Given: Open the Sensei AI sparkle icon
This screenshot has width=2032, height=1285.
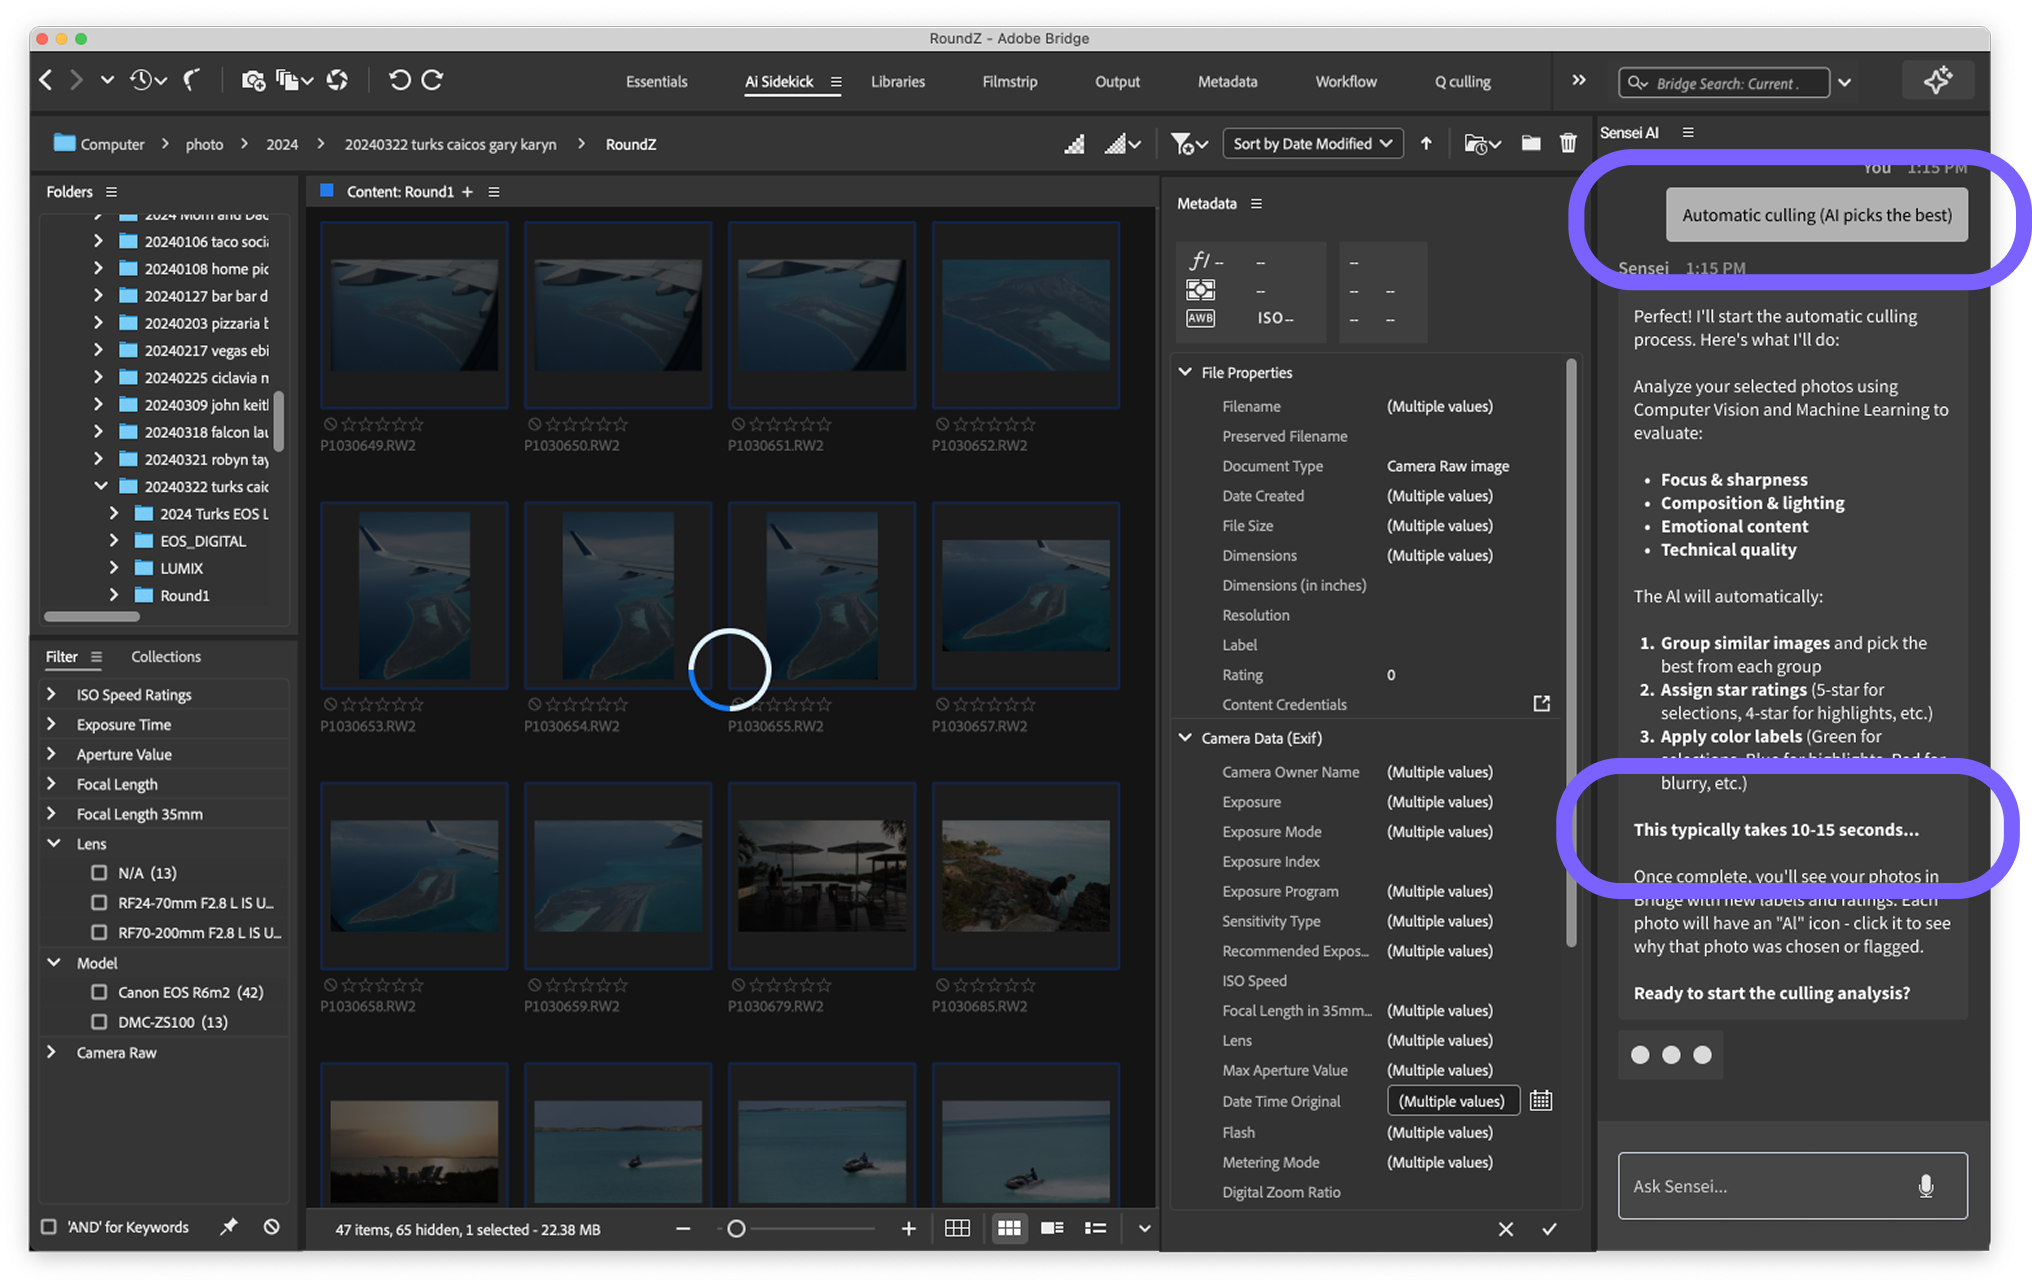Looking at the screenshot, I should 1937,81.
